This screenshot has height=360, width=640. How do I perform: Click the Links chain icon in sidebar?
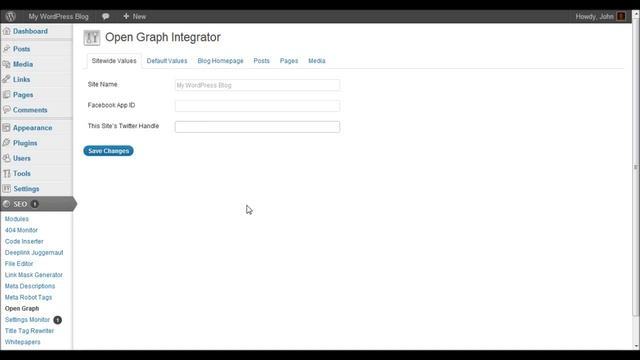(7, 79)
